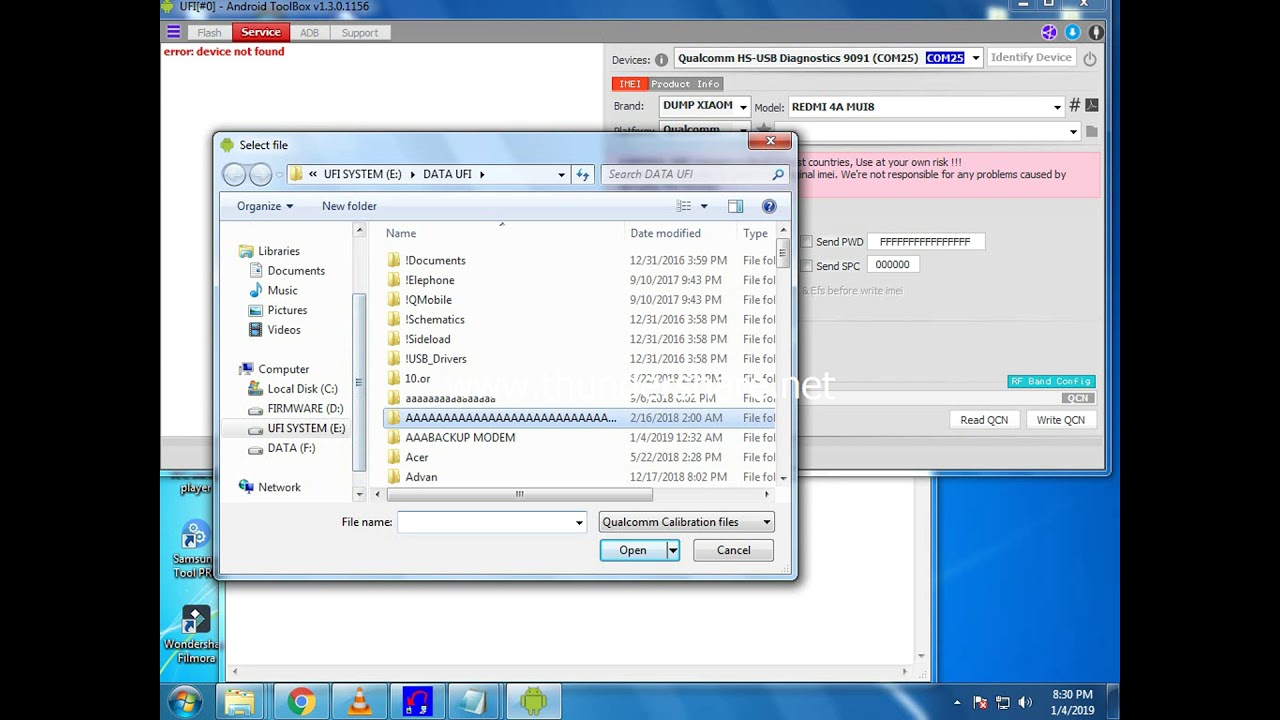The height and width of the screenshot is (720, 1280).
Task: Open the PDF icon next to Model
Action: [1092, 105]
